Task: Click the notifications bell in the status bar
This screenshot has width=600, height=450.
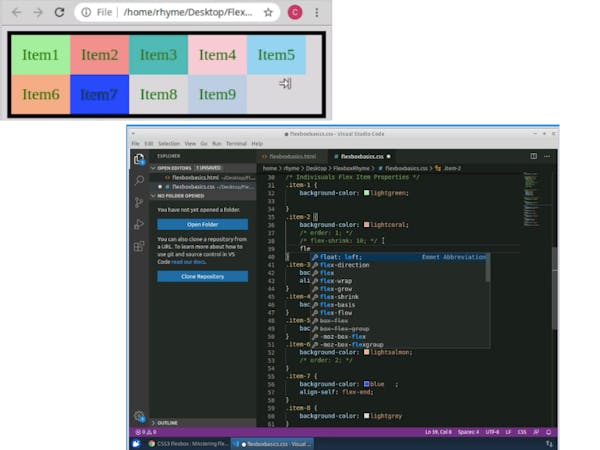Action: click(x=548, y=432)
